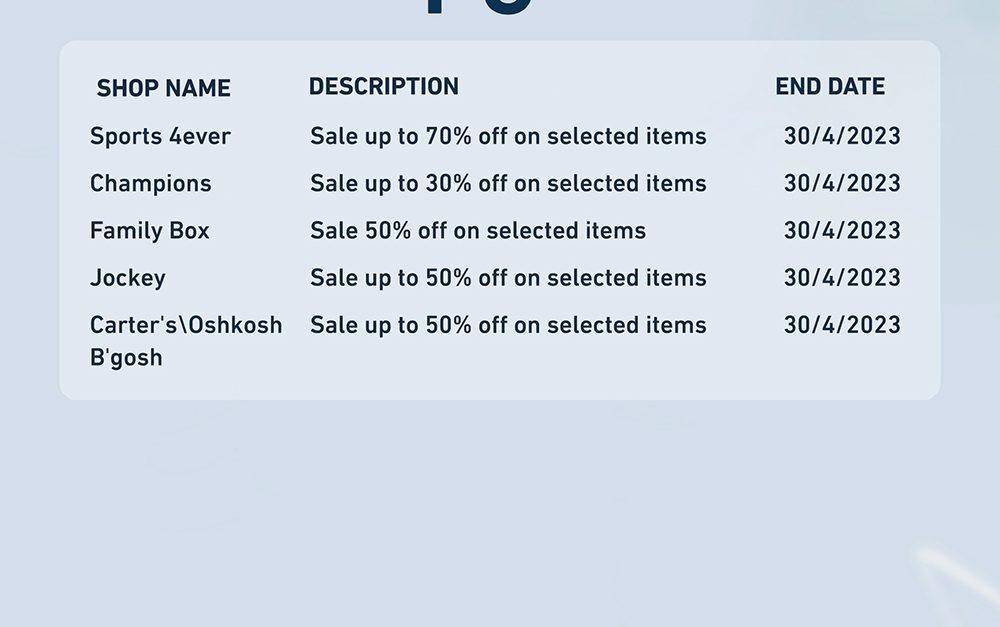
Task: Click Jockey's sale up to 50% description
Action: [508, 277]
